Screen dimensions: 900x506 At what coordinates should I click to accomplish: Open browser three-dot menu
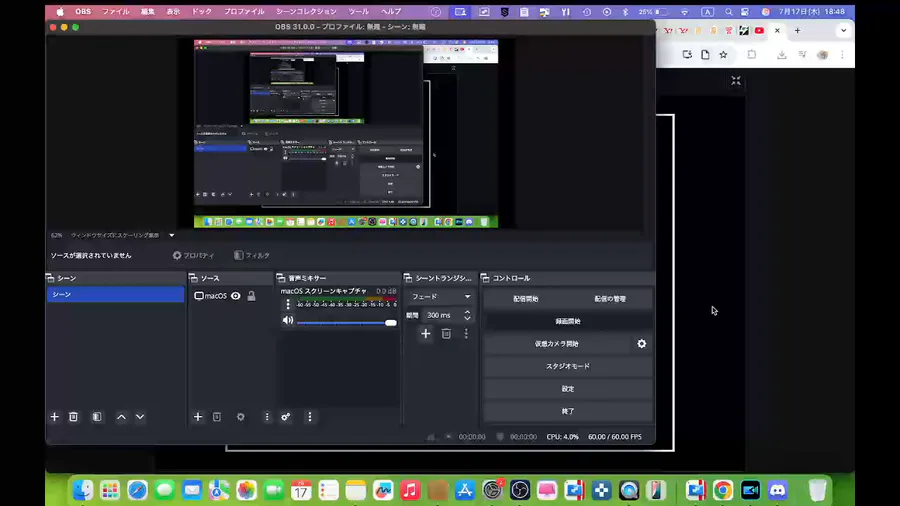click(842, 55)
